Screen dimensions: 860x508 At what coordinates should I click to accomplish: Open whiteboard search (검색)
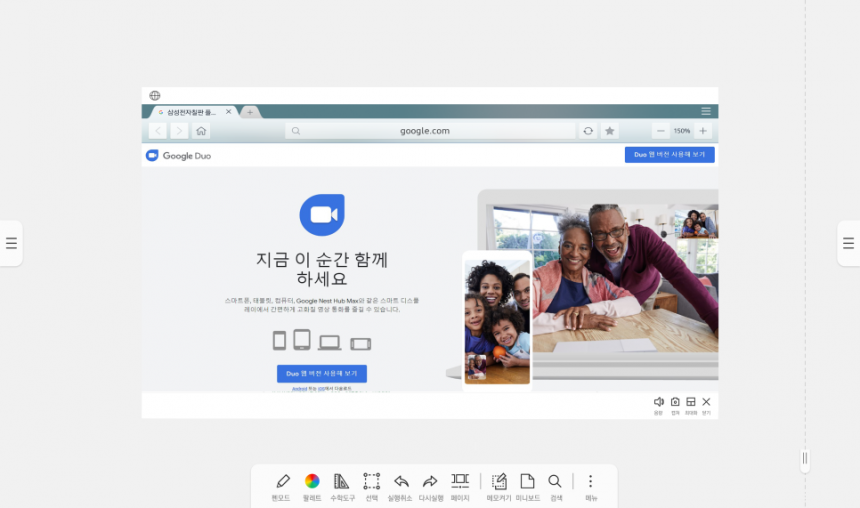point(556,487)
